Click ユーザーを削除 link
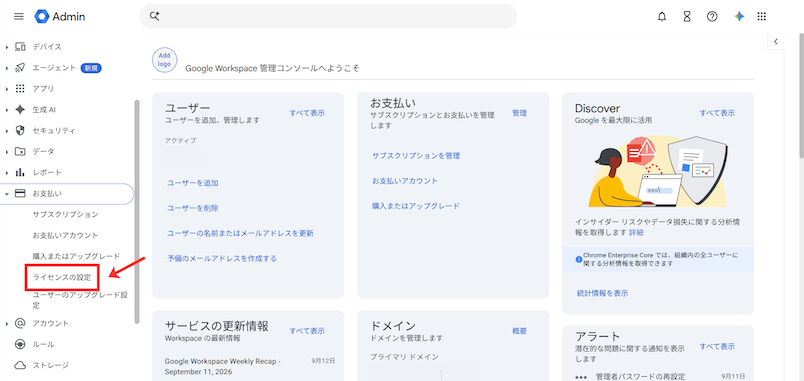The height and width of the screenshot is (381, 804). (193, 208)
